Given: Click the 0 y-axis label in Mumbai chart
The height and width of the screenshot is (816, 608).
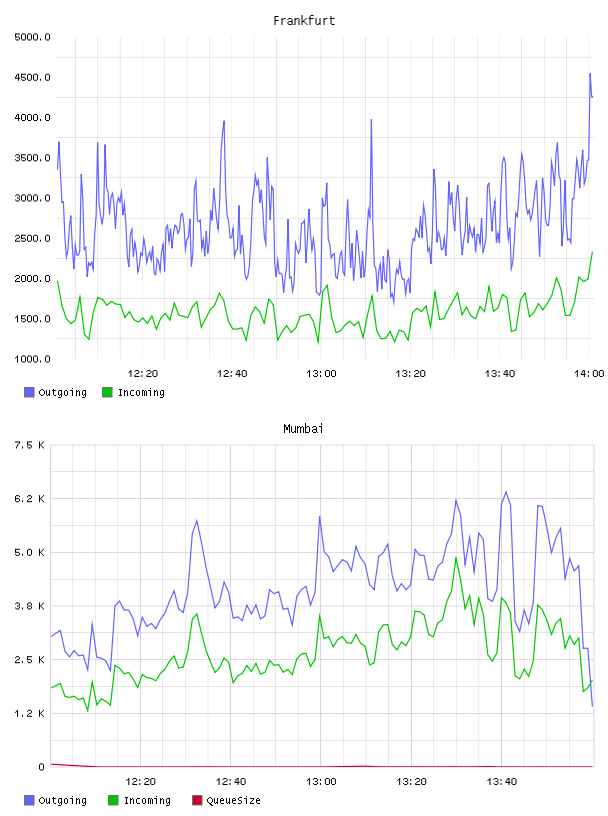Looking at the screenshot, I should [41, 767].
